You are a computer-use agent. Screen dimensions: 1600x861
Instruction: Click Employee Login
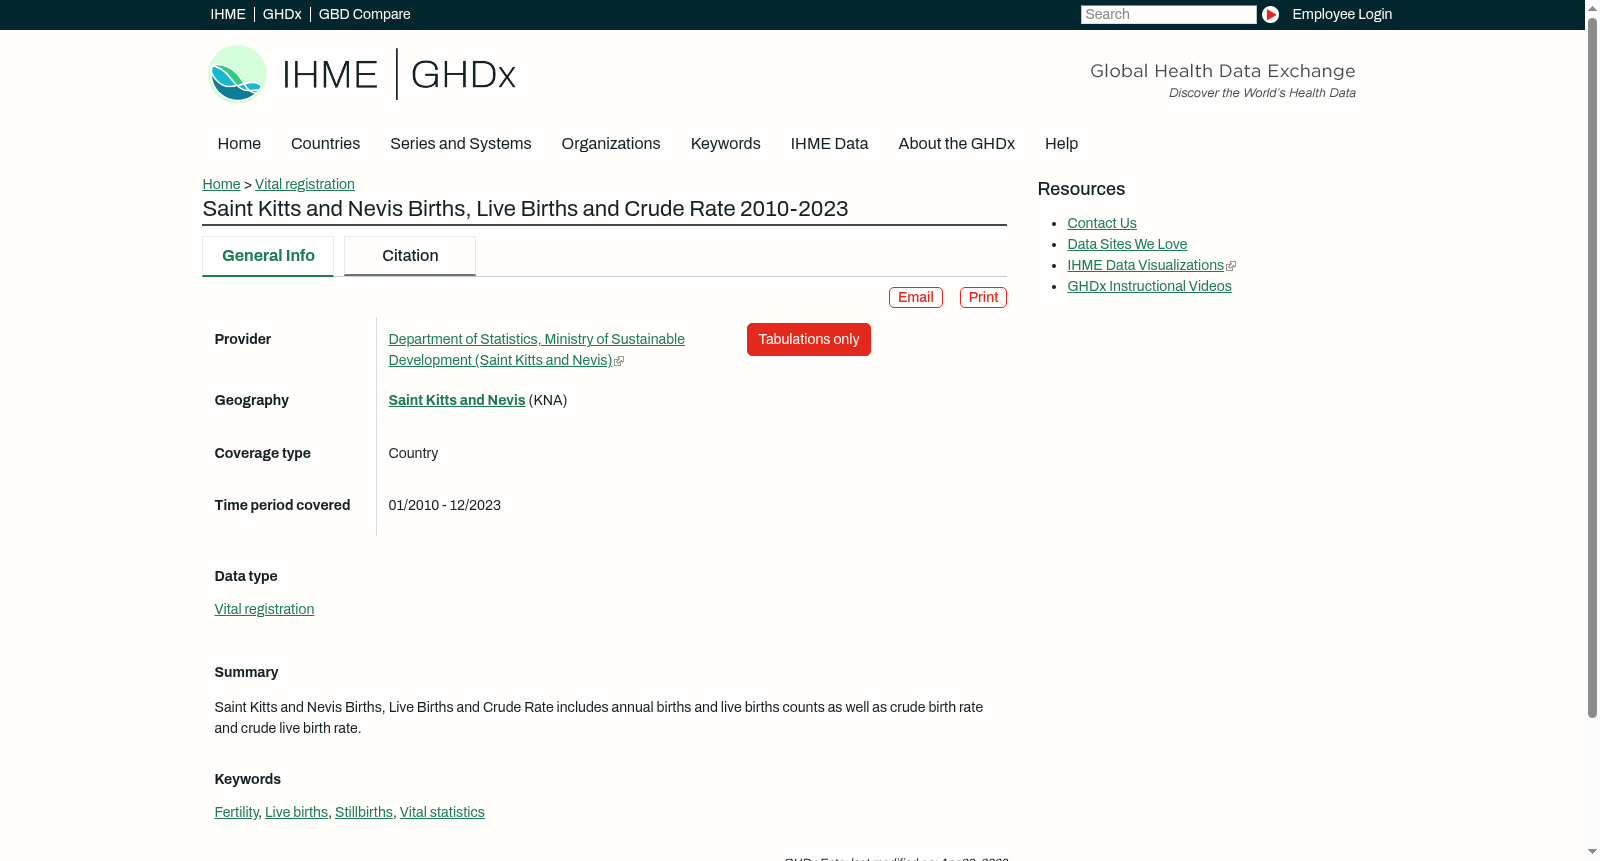(x=1342, y=14)
